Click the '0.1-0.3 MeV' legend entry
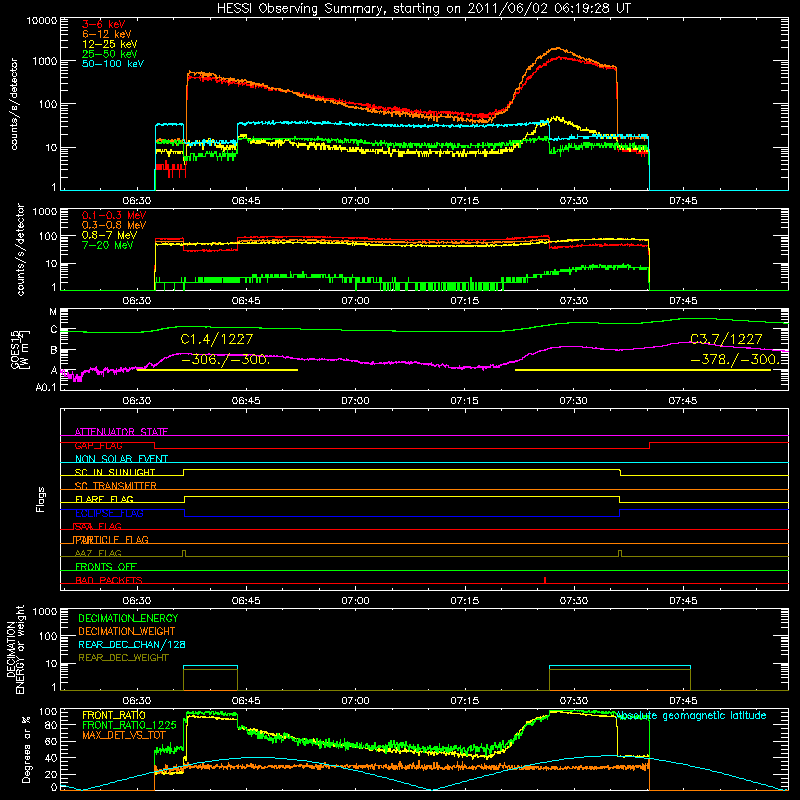This screenshot has width=800, height=800. pos(114,215)
